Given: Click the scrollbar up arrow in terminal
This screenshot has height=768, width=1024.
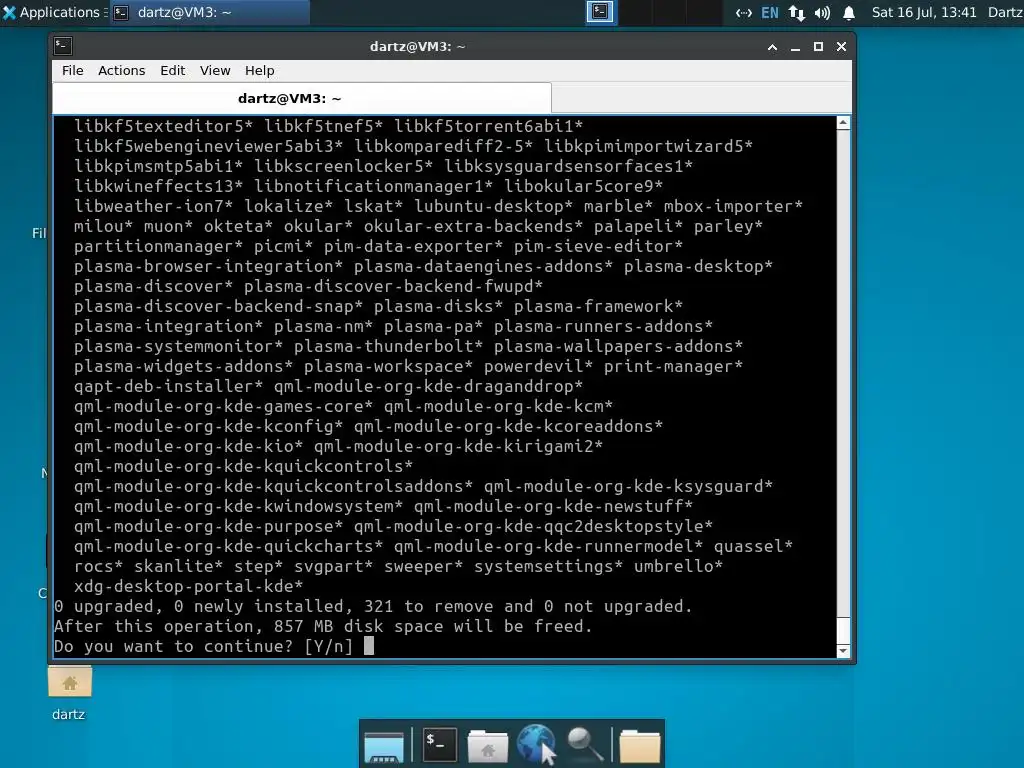Looking at the screenshot, I should [843, 123].
